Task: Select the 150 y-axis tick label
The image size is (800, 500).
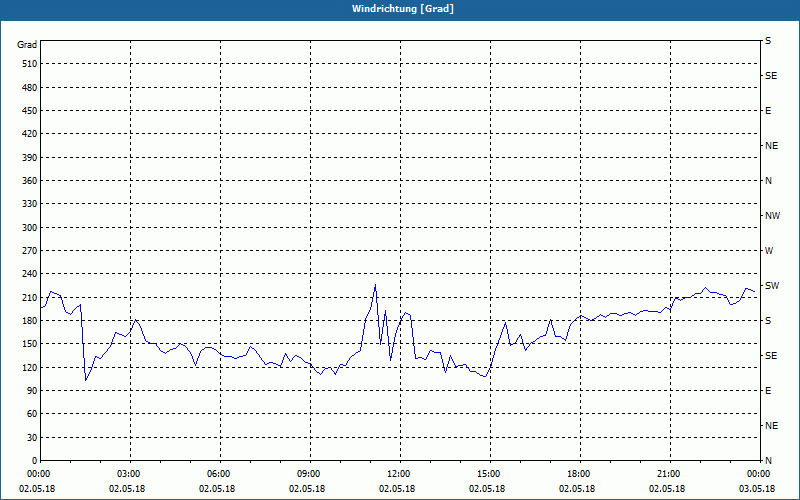Action: tap(30, 344)
